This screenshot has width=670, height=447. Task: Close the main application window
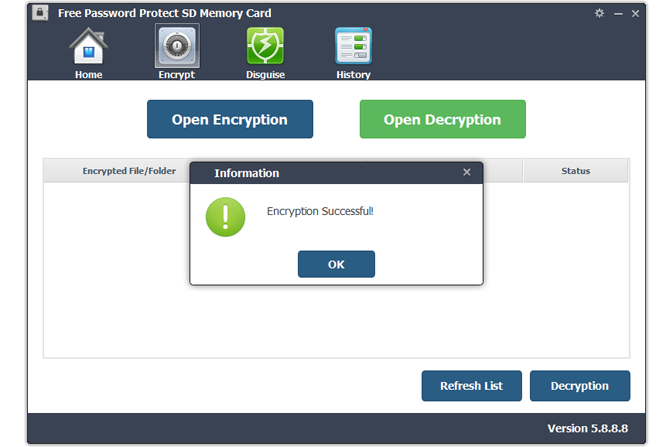635,14
